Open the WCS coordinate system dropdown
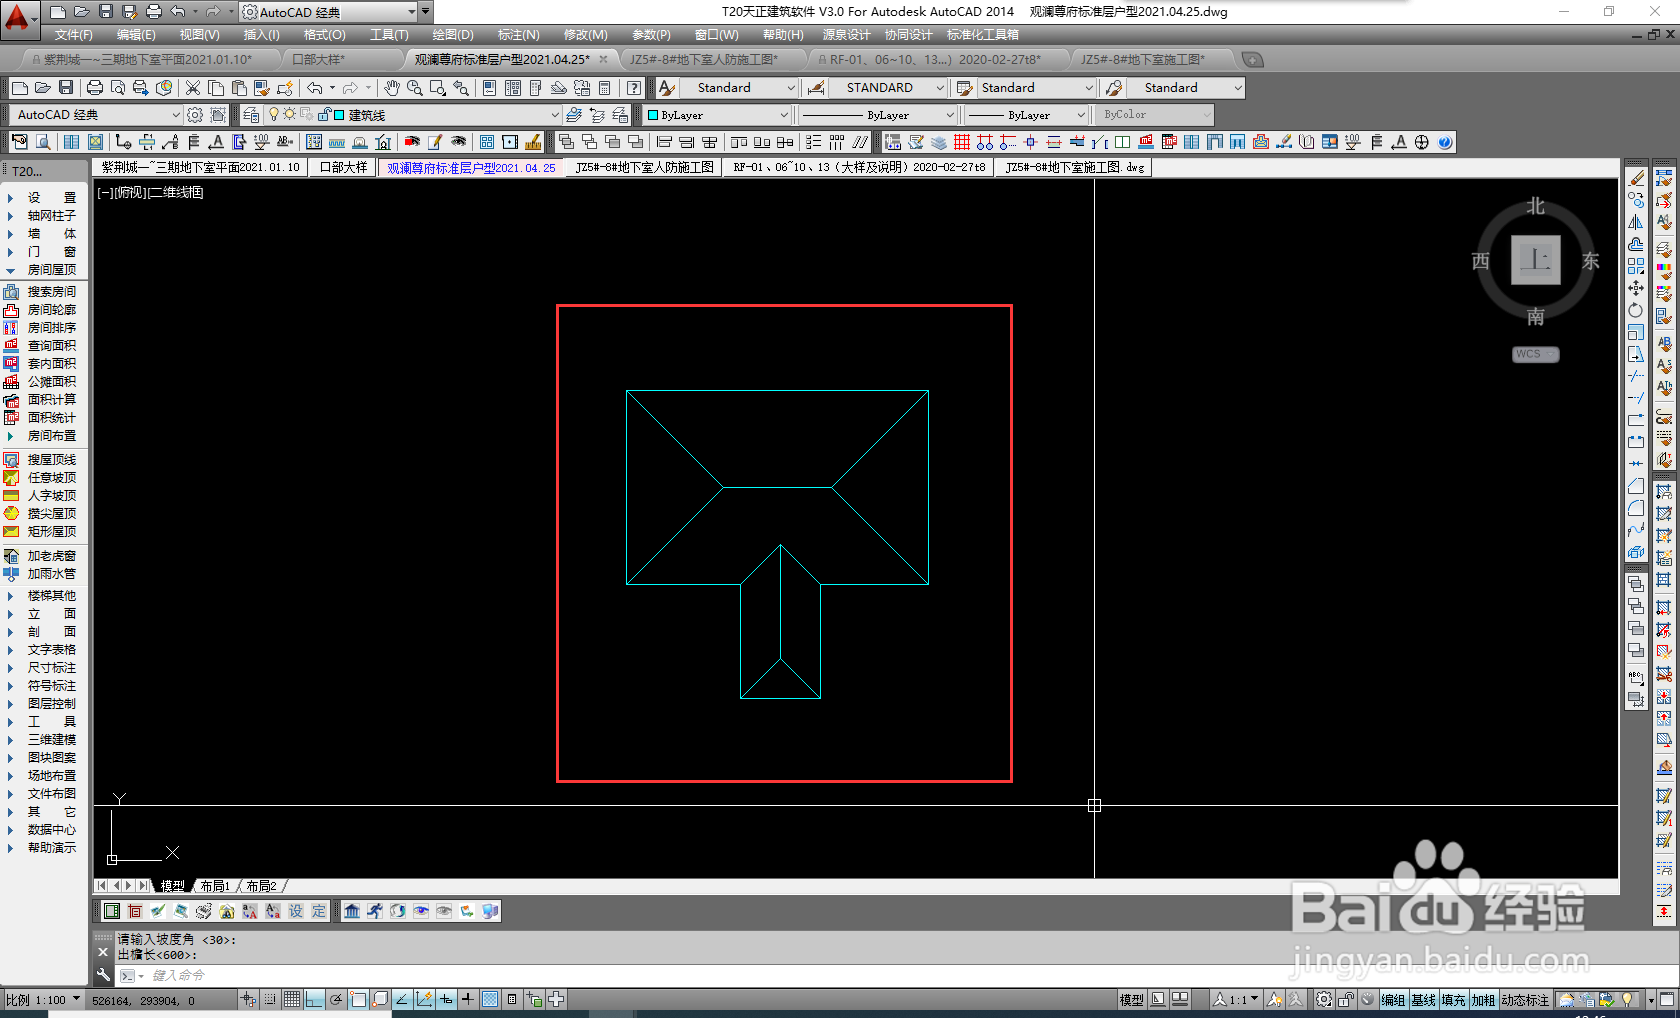 point(1535,354)
